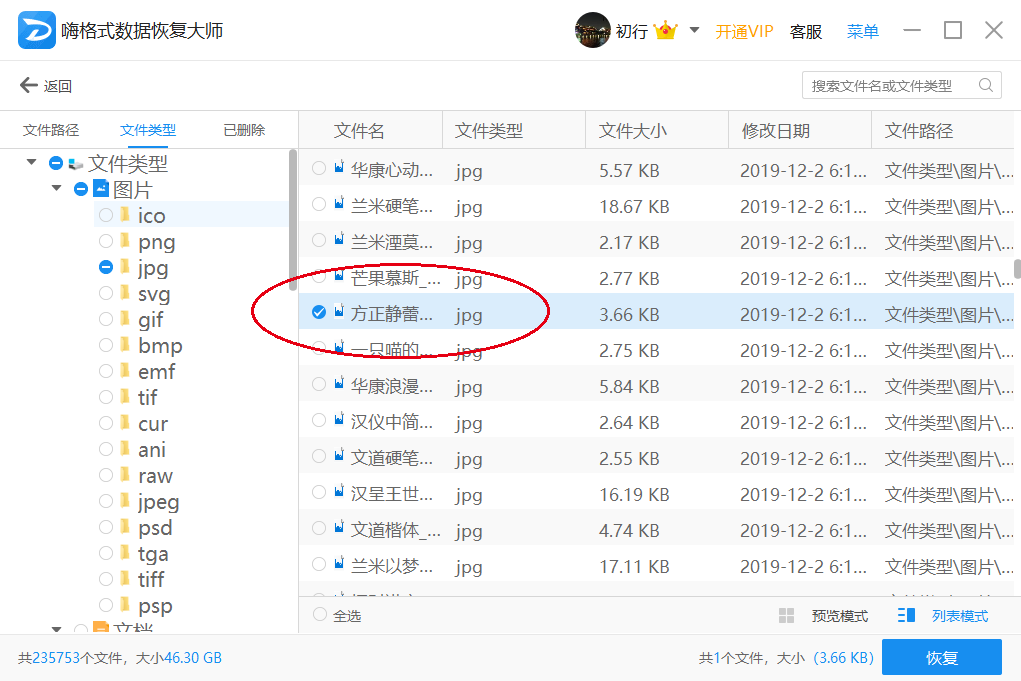Click the cur folder icon
The width and height of the screenshot is (1021, 681).
(125, 422)
